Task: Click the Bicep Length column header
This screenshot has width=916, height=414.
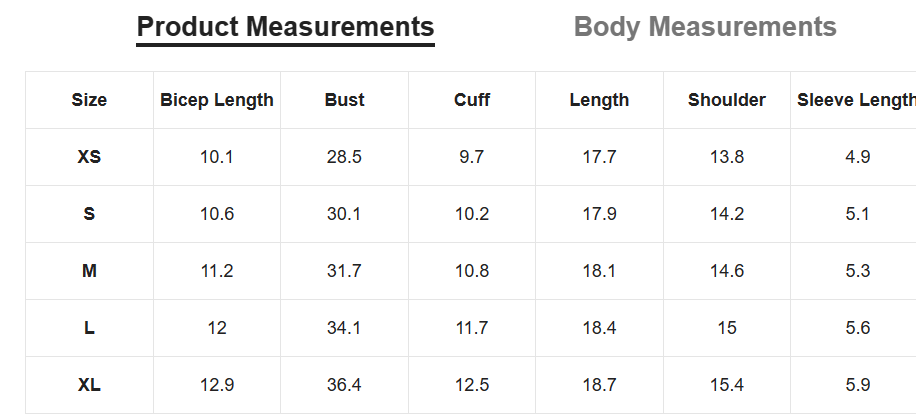Action: (217, 100)
